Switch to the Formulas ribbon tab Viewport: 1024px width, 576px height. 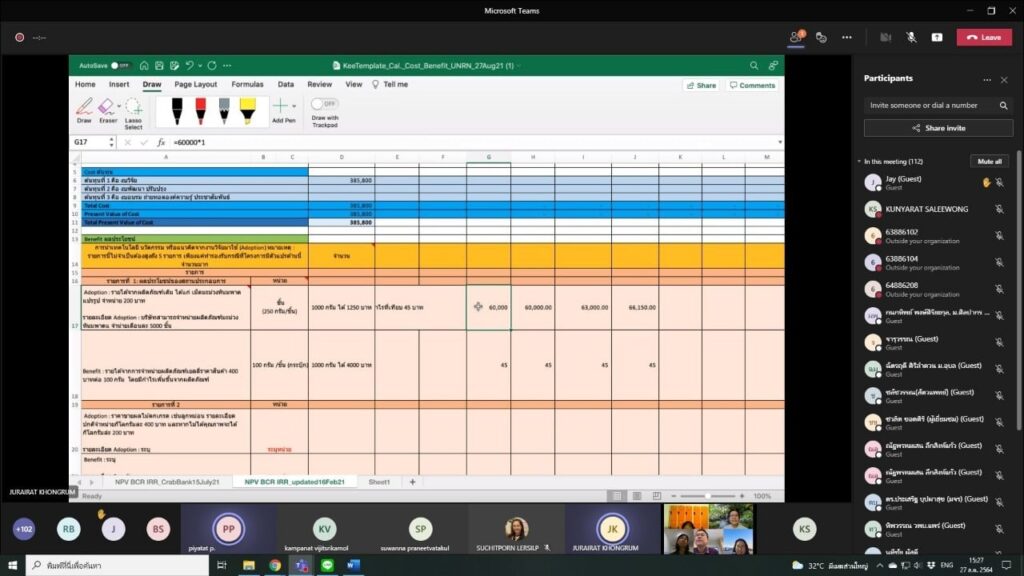[x=247, y=85]
